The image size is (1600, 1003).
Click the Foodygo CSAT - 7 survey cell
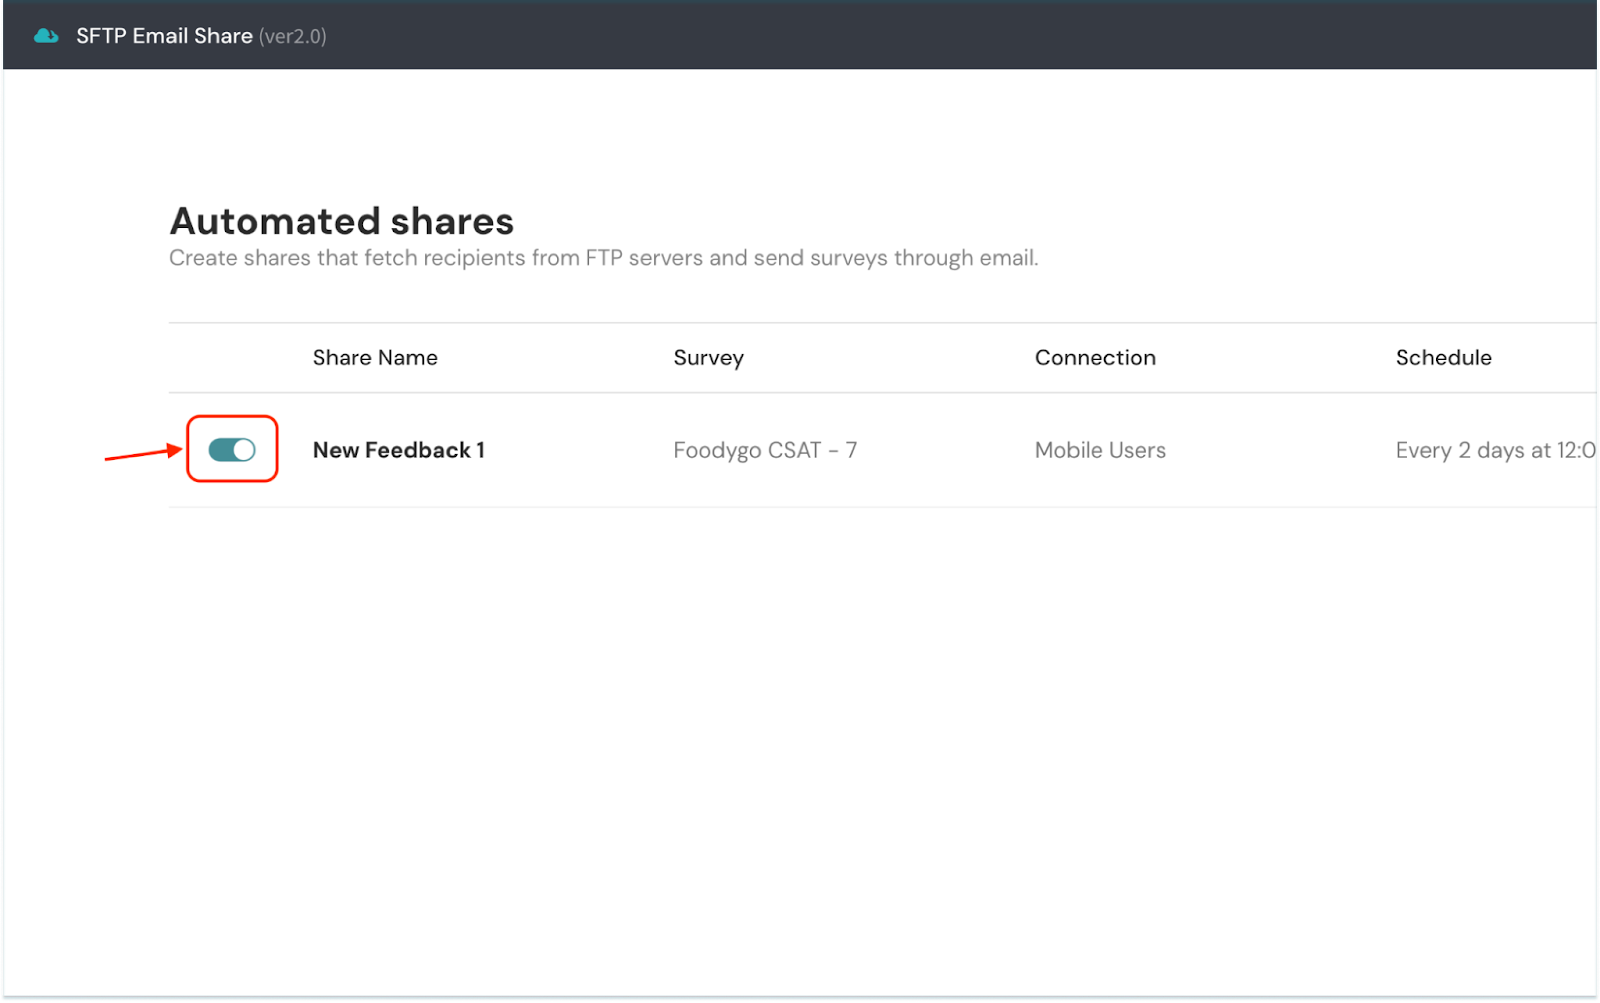[765, 450]
